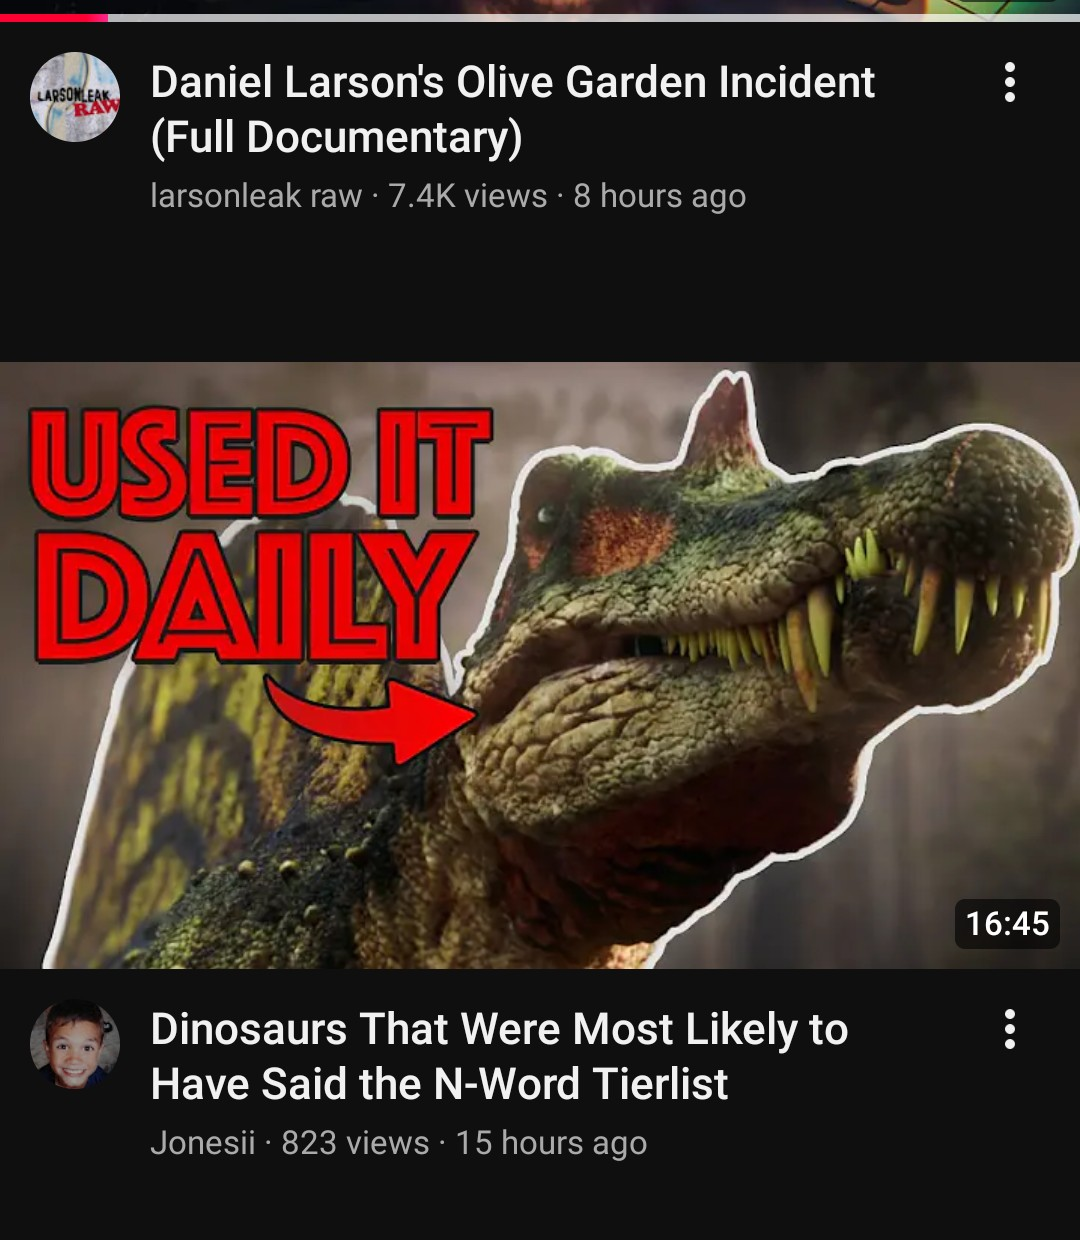Play the Spinosaurus dinosaur thumbnail video
The height and width of the screenshot is (1240, 1080).
click(540, 665)
